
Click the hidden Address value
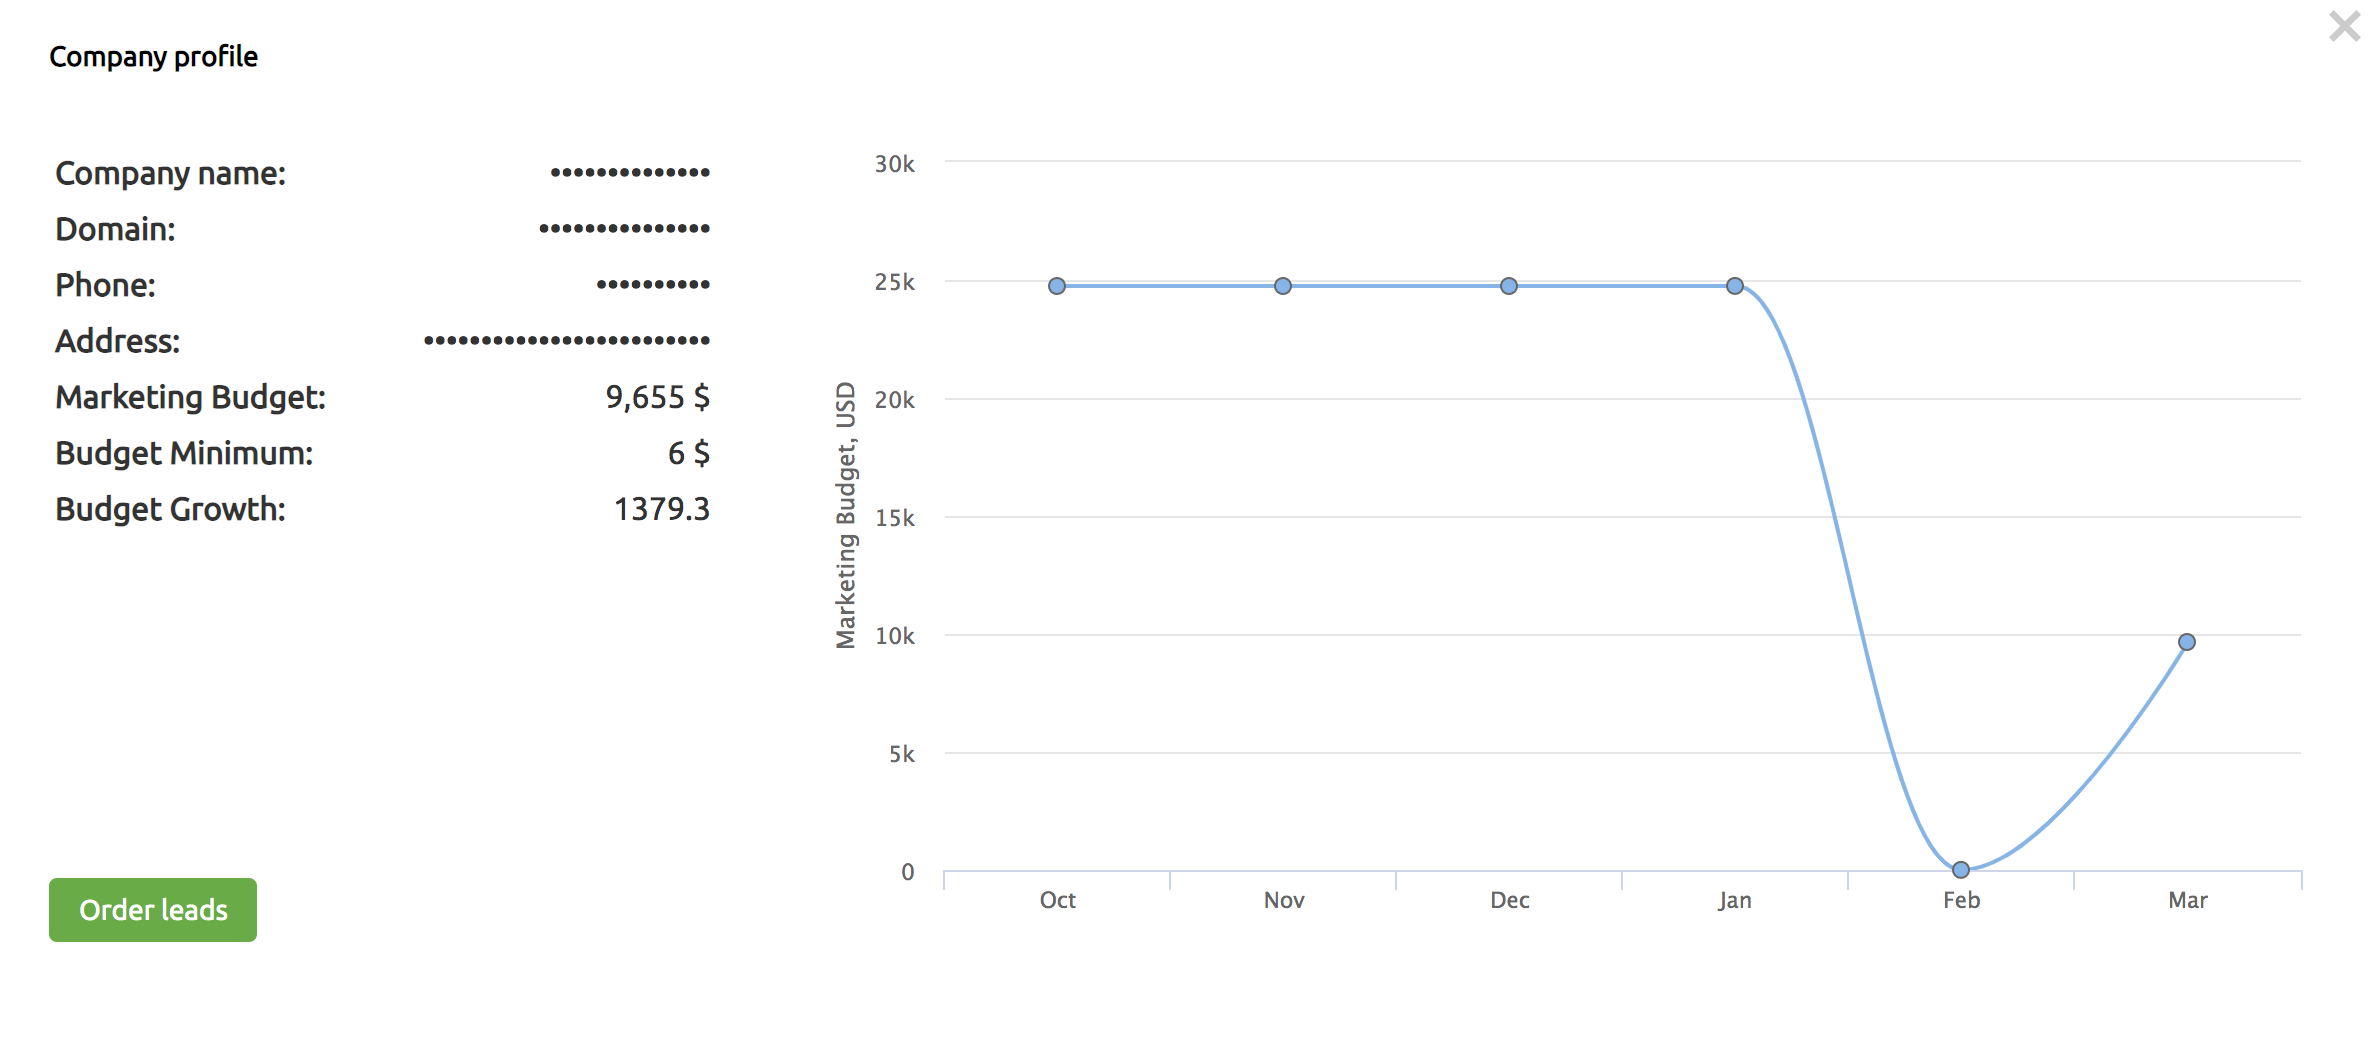tap(567, 341)
